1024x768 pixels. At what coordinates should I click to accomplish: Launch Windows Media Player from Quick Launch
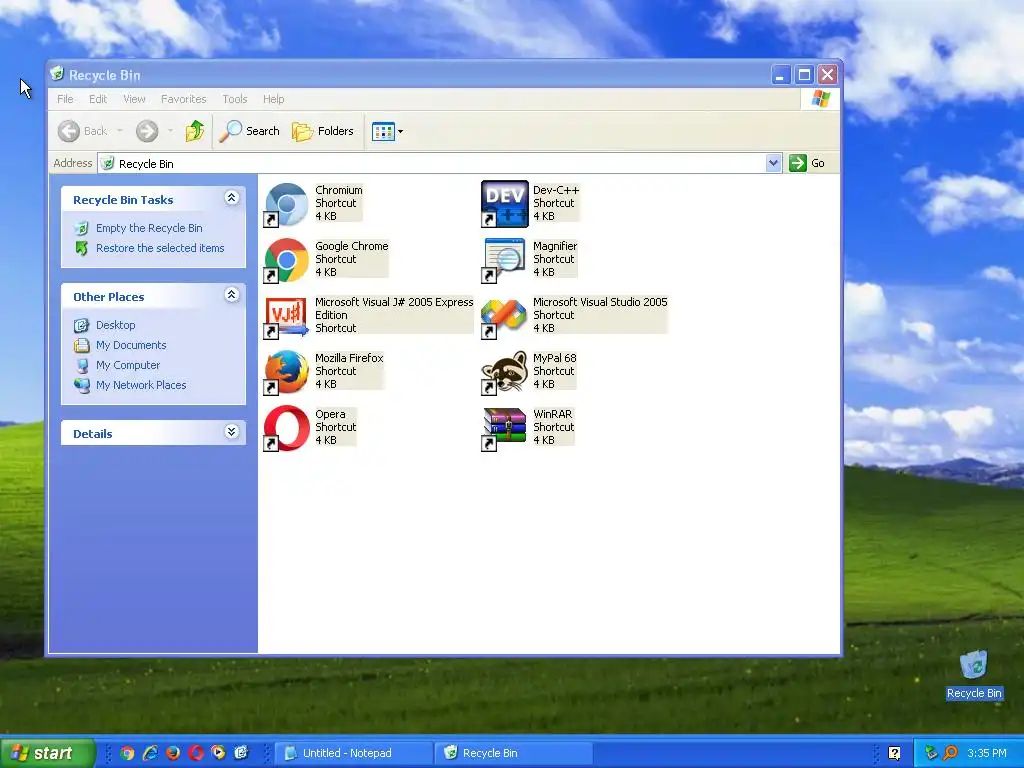218,753
